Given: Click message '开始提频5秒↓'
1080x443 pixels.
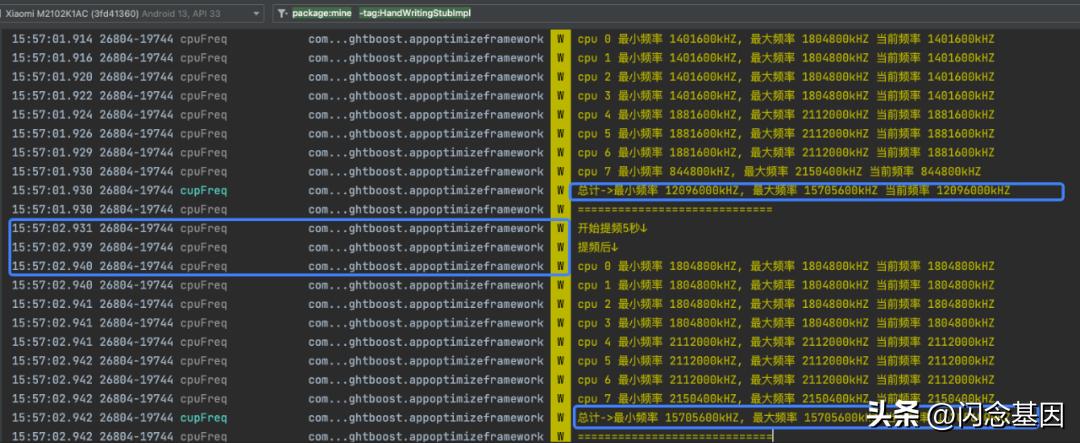Looking at the screenshot, I should [613, 228].
